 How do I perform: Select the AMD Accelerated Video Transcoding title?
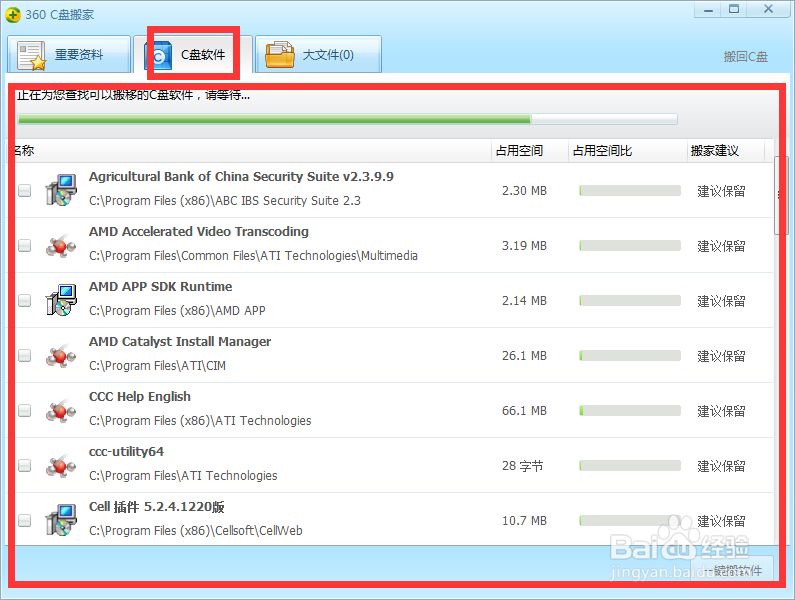tap(199, 232)
